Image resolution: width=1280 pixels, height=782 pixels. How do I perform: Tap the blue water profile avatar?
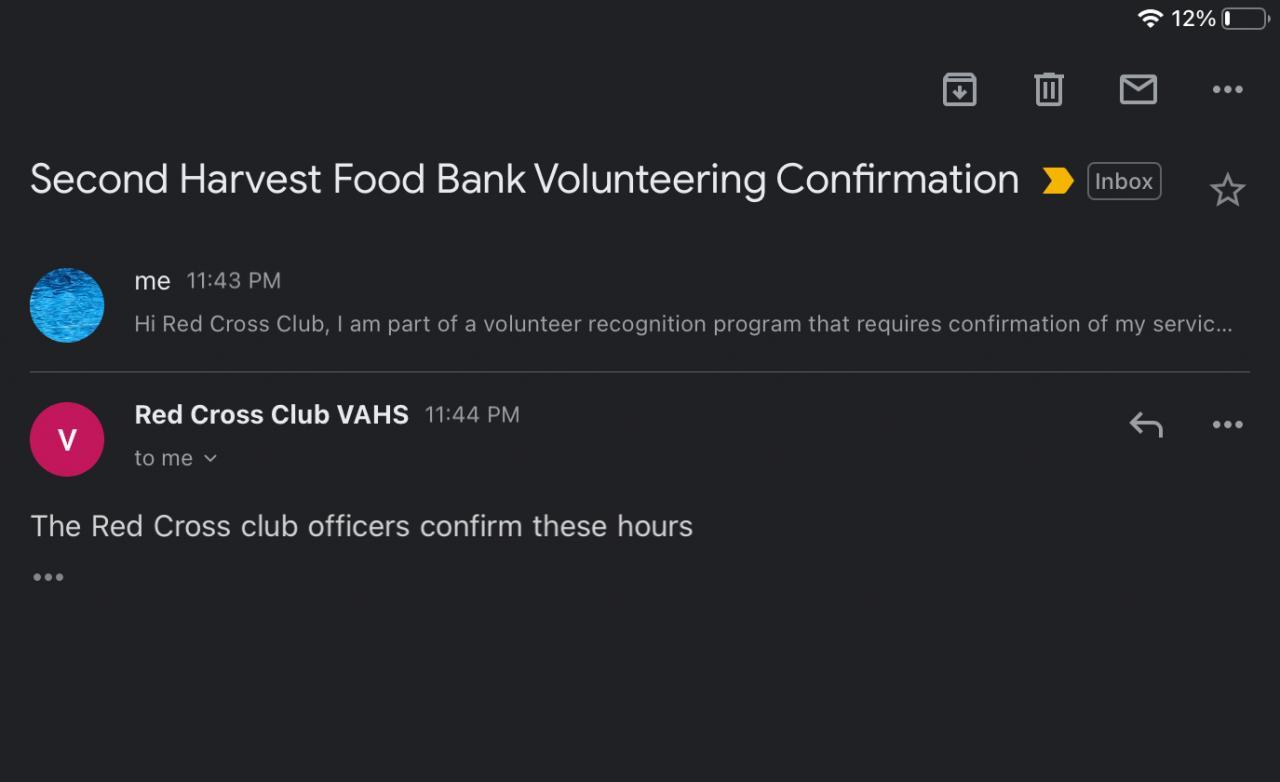click(67, 305)
